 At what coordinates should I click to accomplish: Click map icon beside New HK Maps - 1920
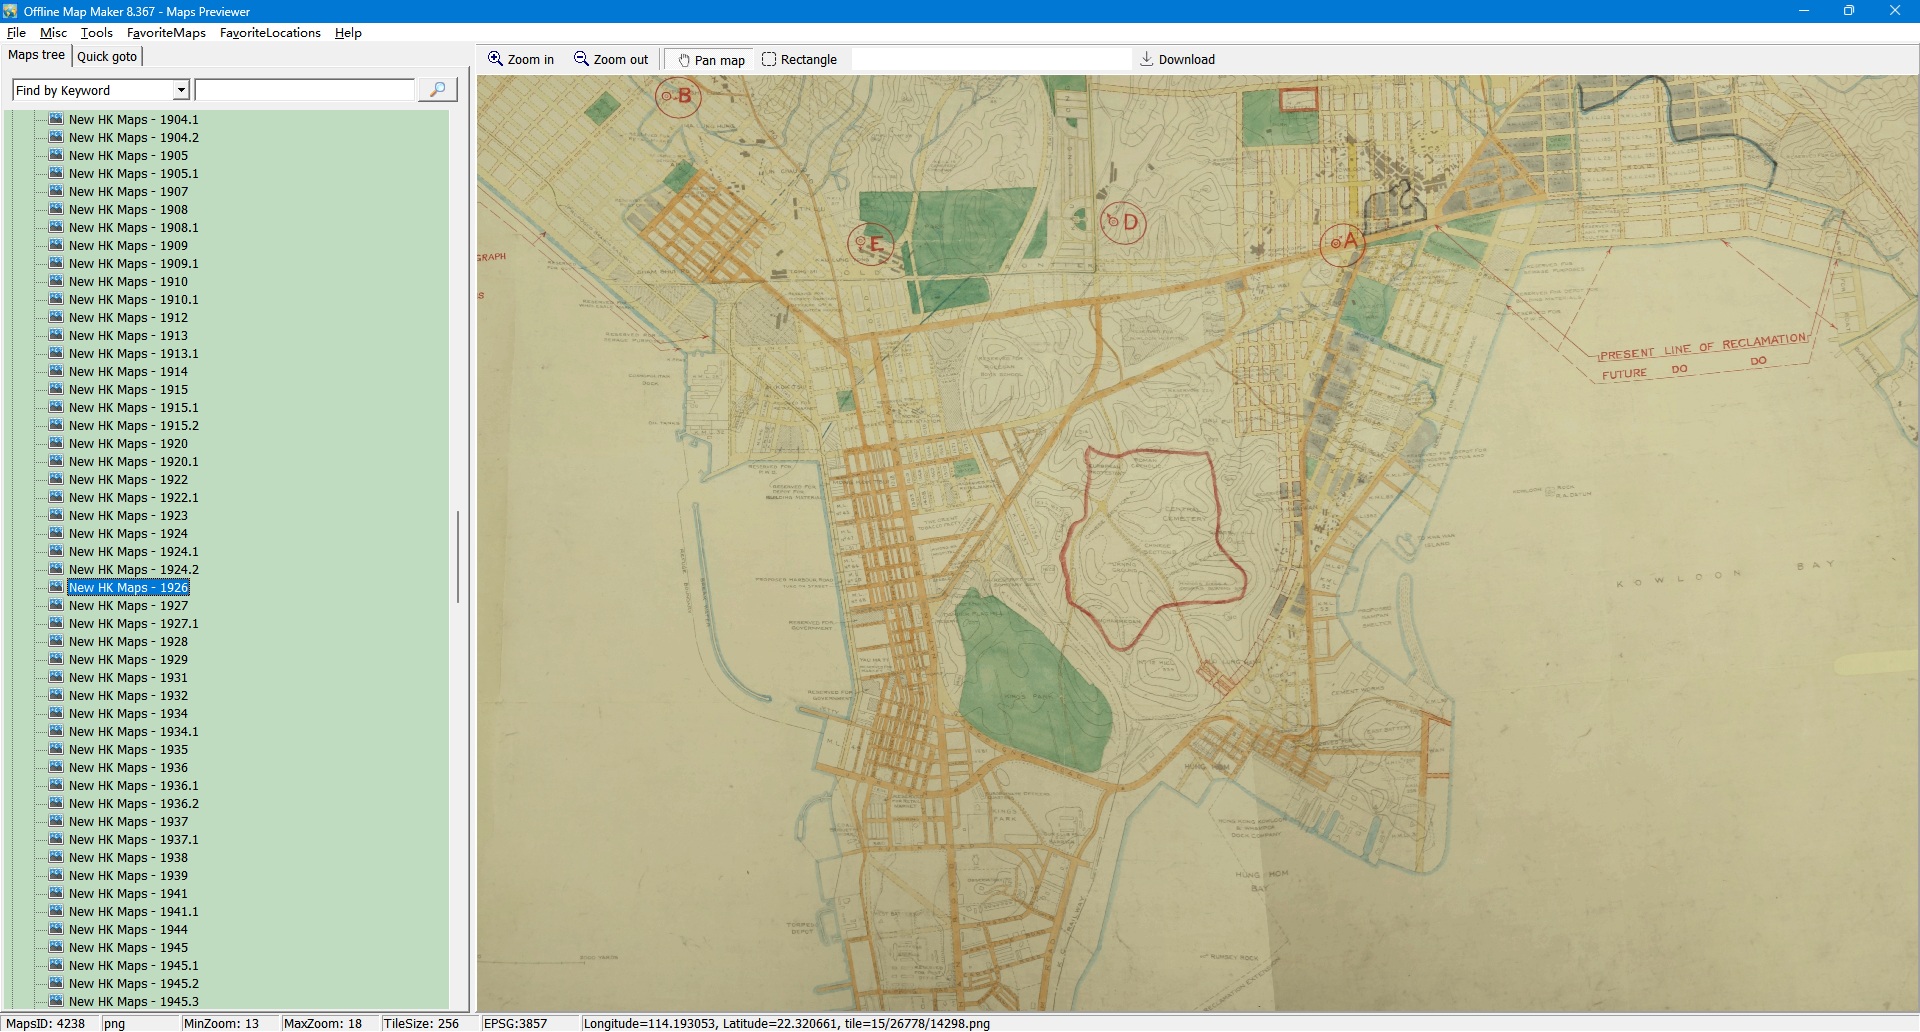click(x=56, y=443)
